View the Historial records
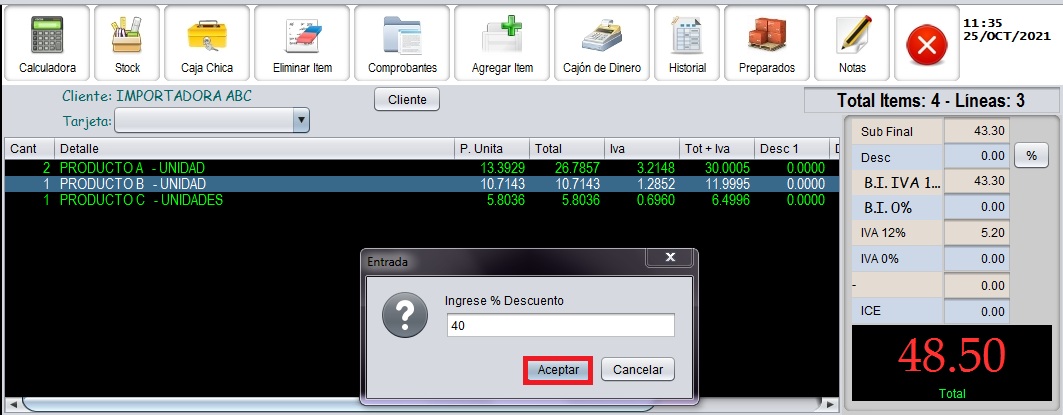This screenshot has height=415, width=1063. (687, 43)
